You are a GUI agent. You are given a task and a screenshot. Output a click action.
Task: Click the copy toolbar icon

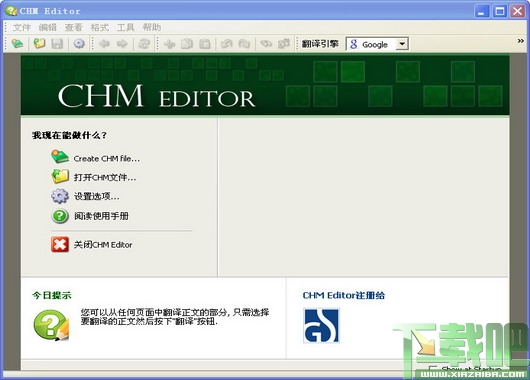(x=187, y=44)
